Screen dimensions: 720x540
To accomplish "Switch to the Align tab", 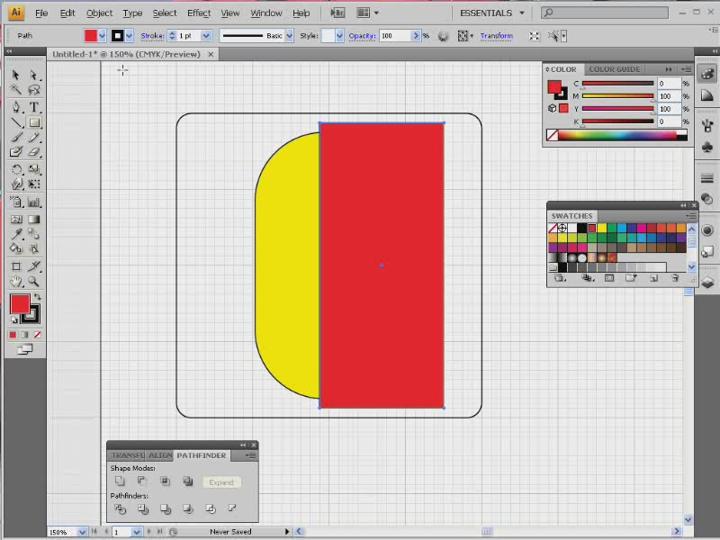I will tap(160, 455).
